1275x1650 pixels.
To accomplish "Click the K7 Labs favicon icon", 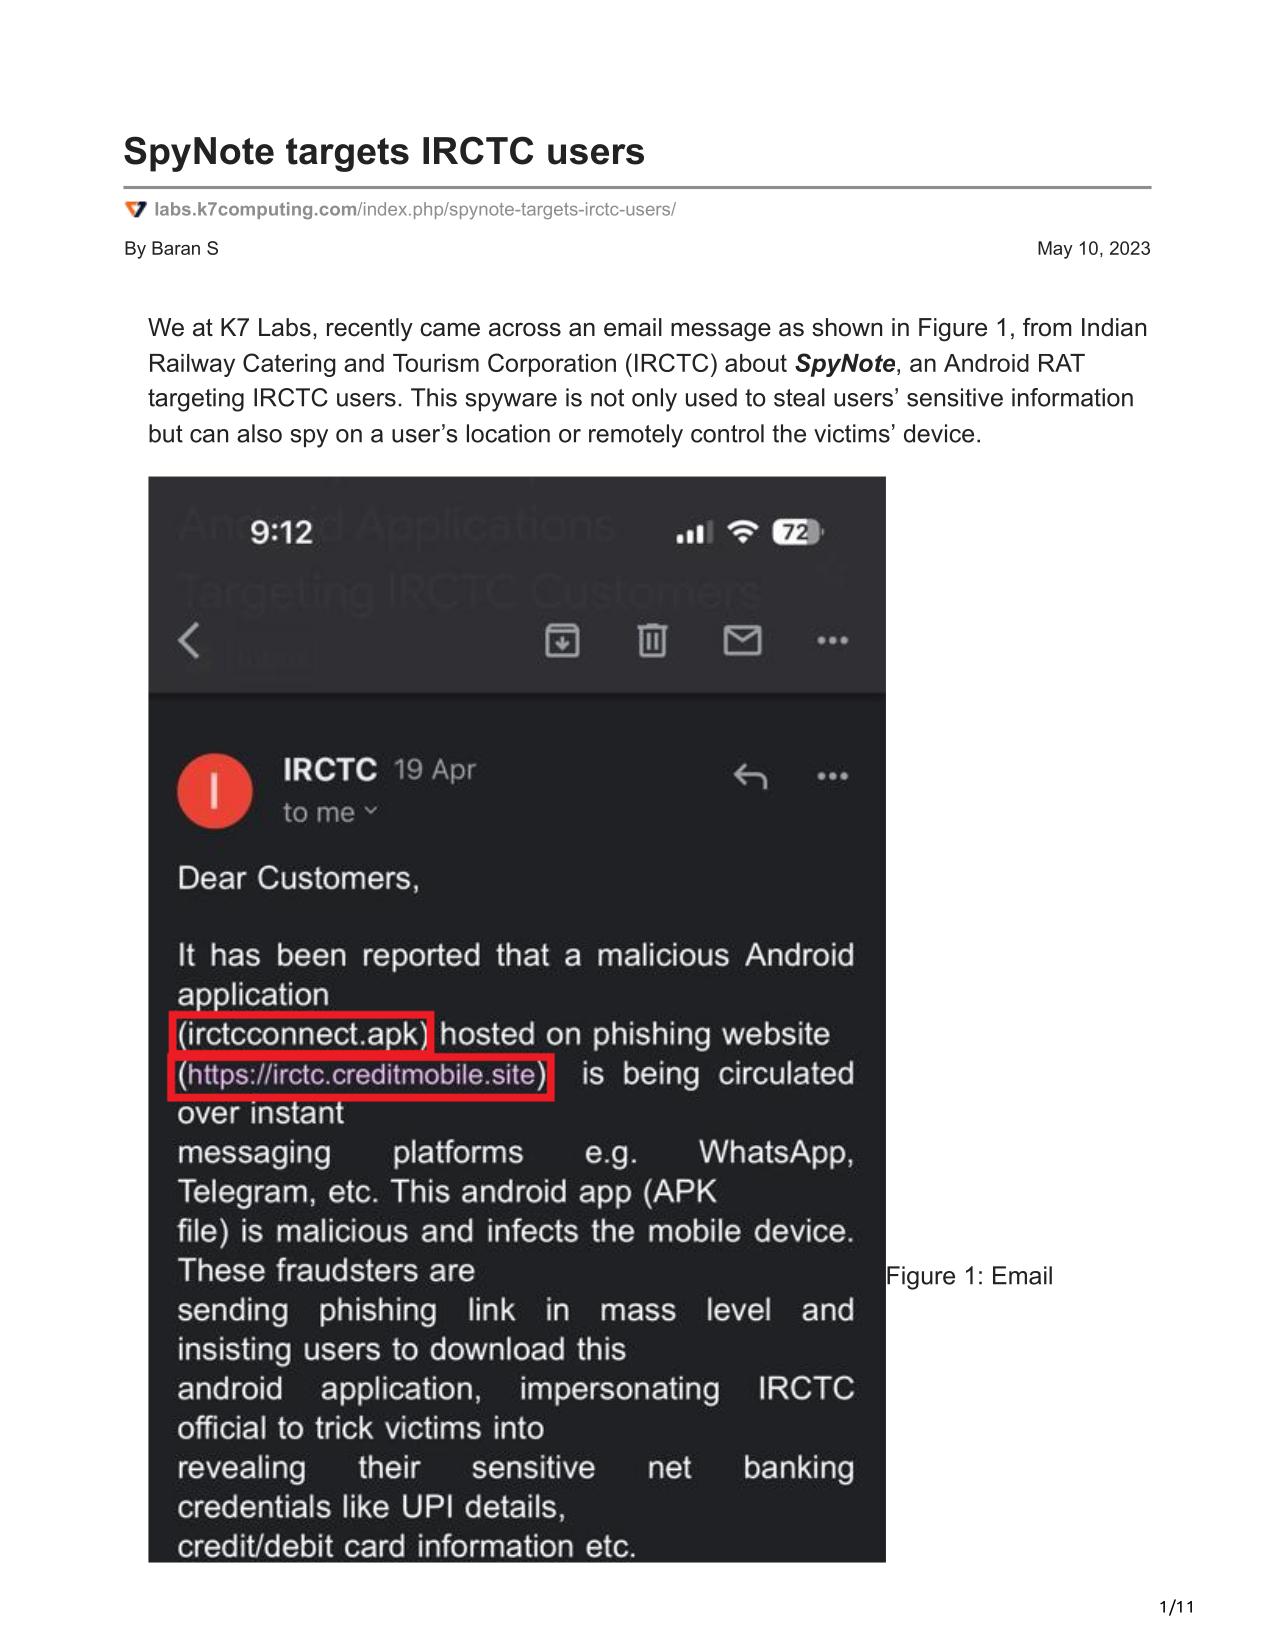I will coord(135,209).
